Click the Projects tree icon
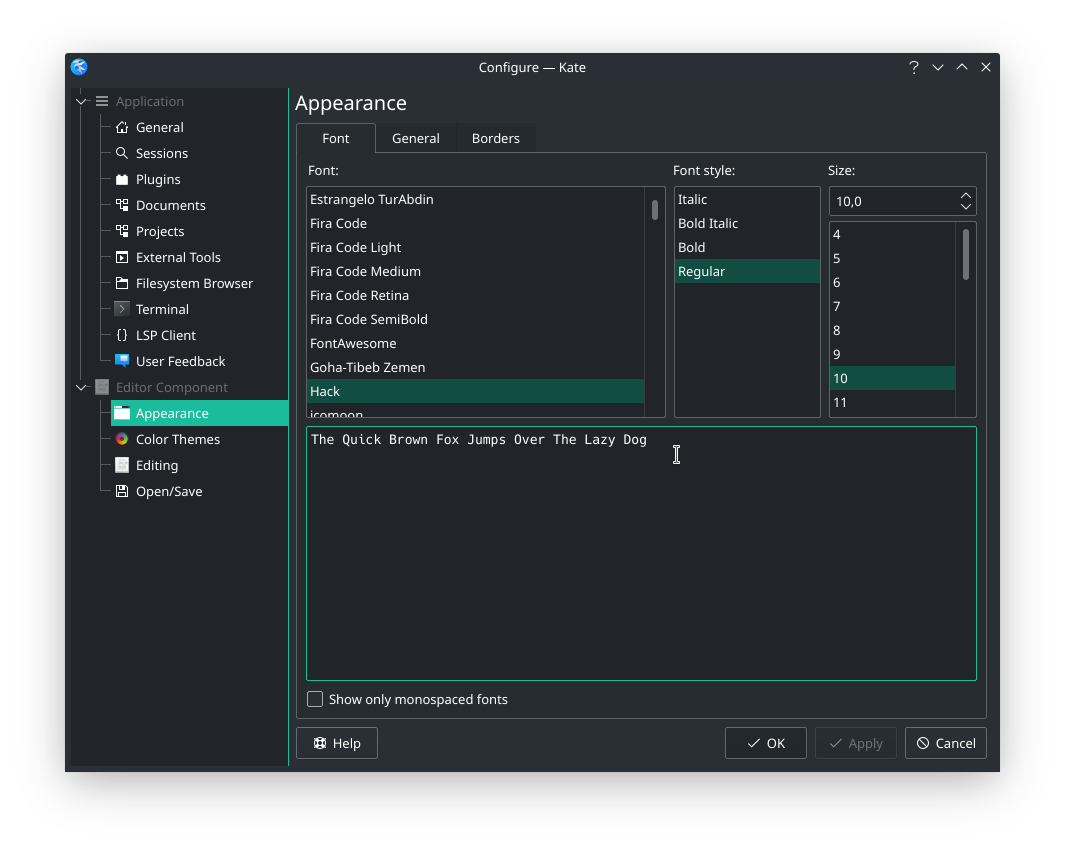The height and width of the screenshot is (849, 1065). click(x=122, y=231)
